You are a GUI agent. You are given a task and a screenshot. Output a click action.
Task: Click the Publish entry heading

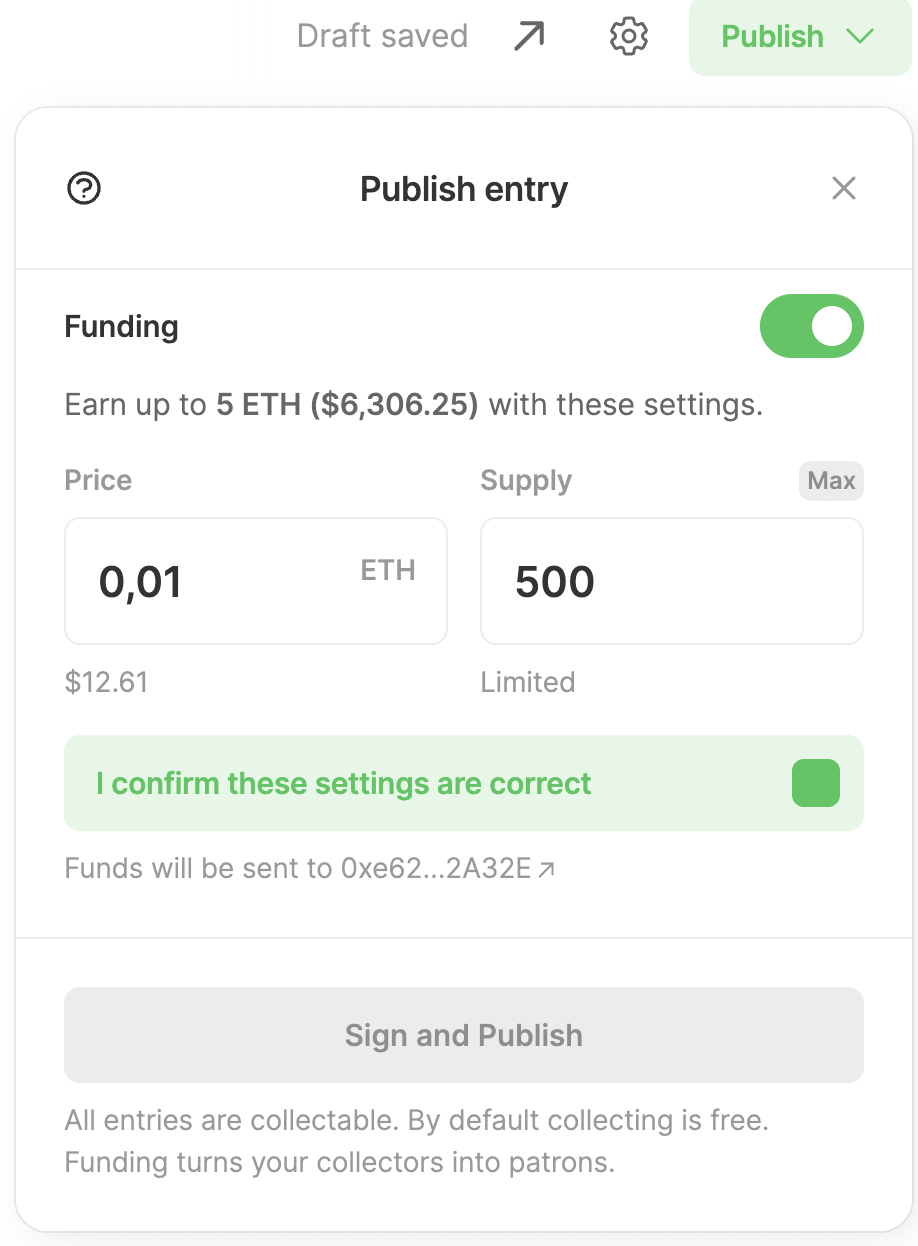click(x=464, y=189)
